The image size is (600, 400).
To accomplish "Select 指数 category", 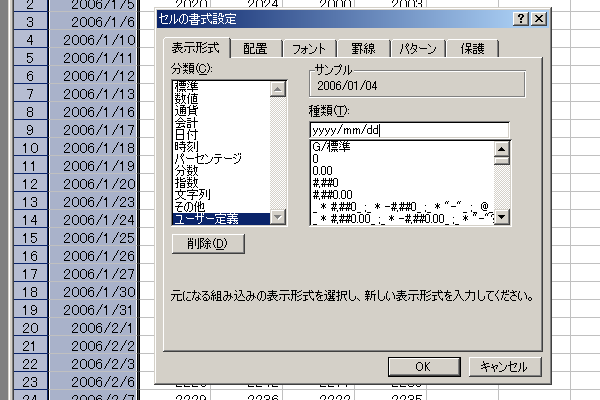I will 222,182.
